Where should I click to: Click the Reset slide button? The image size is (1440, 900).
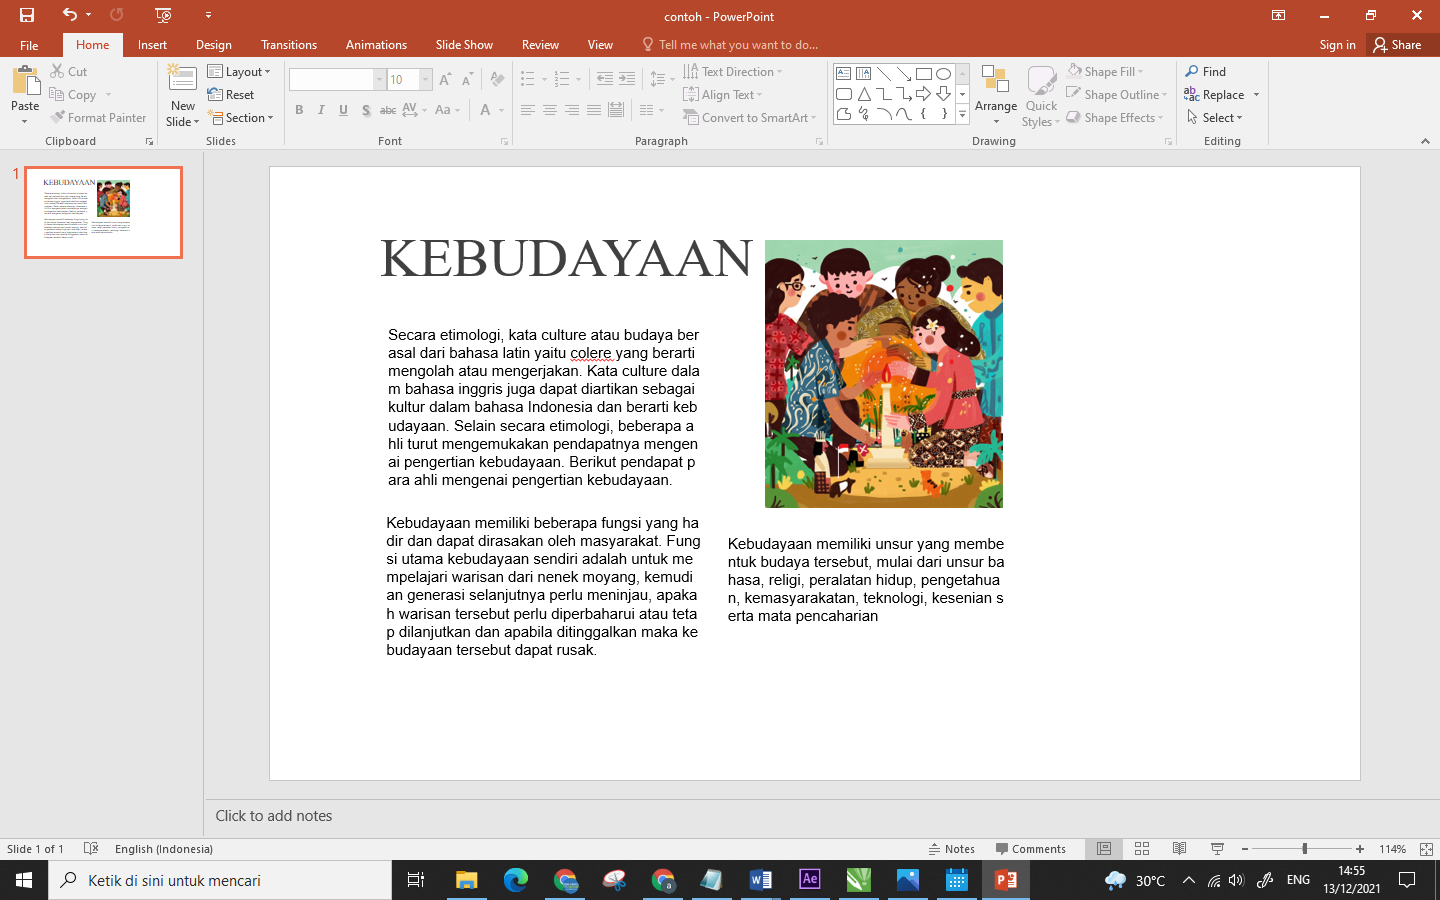tap(231, 95)
